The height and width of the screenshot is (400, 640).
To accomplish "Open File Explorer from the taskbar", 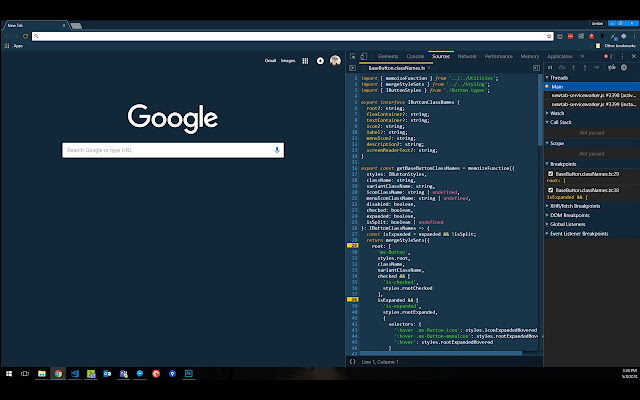I will [x=42, y=373].
